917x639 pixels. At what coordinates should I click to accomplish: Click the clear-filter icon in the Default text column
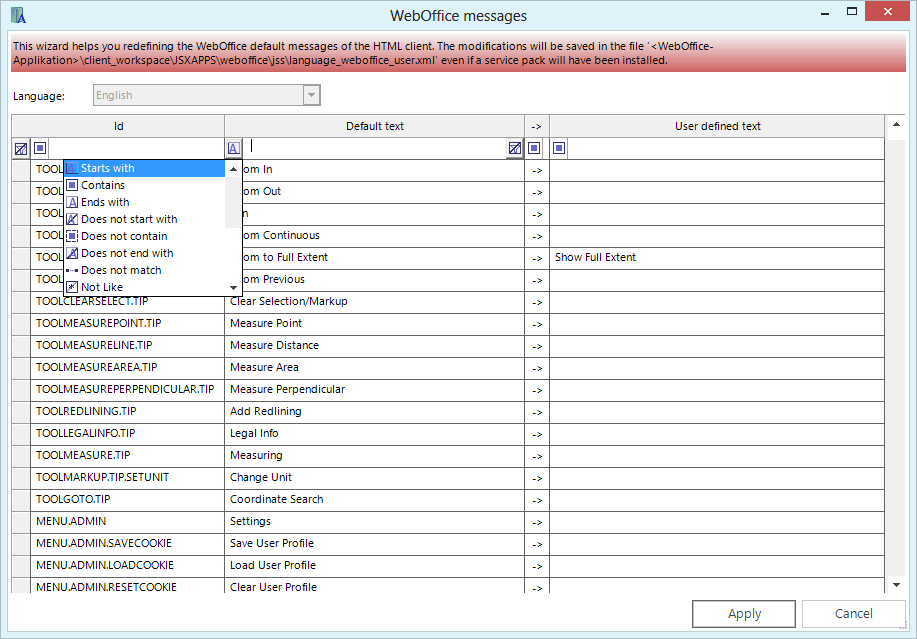514,148
